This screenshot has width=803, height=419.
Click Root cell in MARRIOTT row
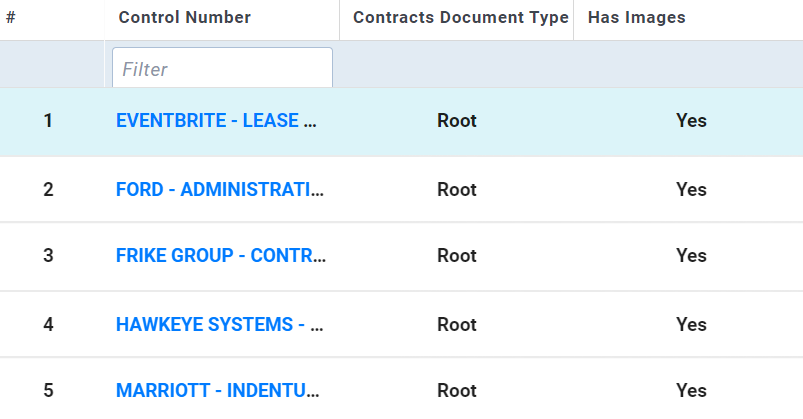point(457,391)
